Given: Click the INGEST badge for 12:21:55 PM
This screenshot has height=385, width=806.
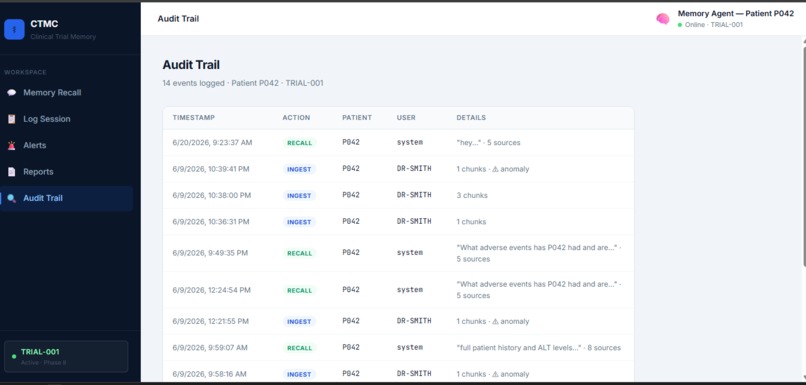Looking at the screenshot, I should 299,322.
